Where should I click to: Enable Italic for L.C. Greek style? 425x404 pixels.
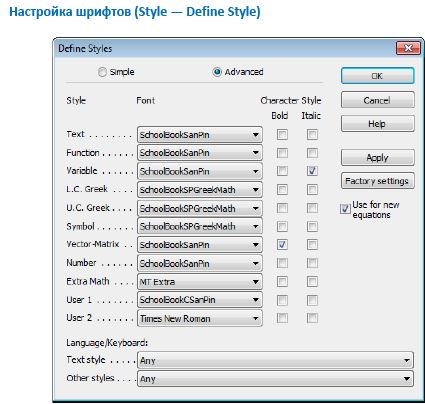point(312,190)
